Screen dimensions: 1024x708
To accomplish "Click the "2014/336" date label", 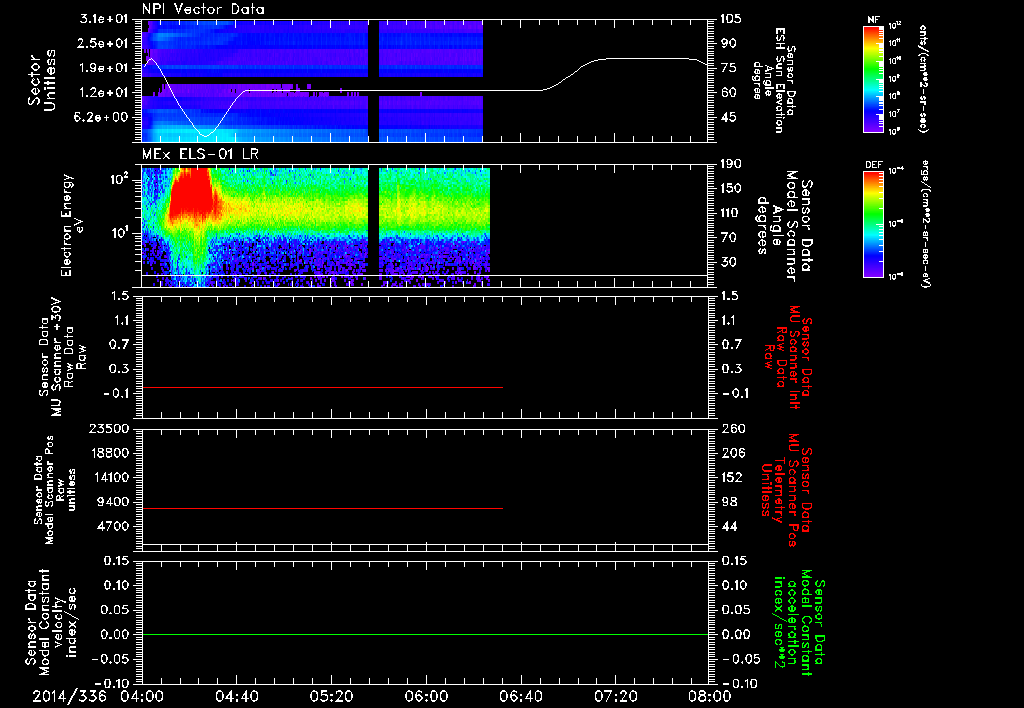I will (x=70, y=696).
